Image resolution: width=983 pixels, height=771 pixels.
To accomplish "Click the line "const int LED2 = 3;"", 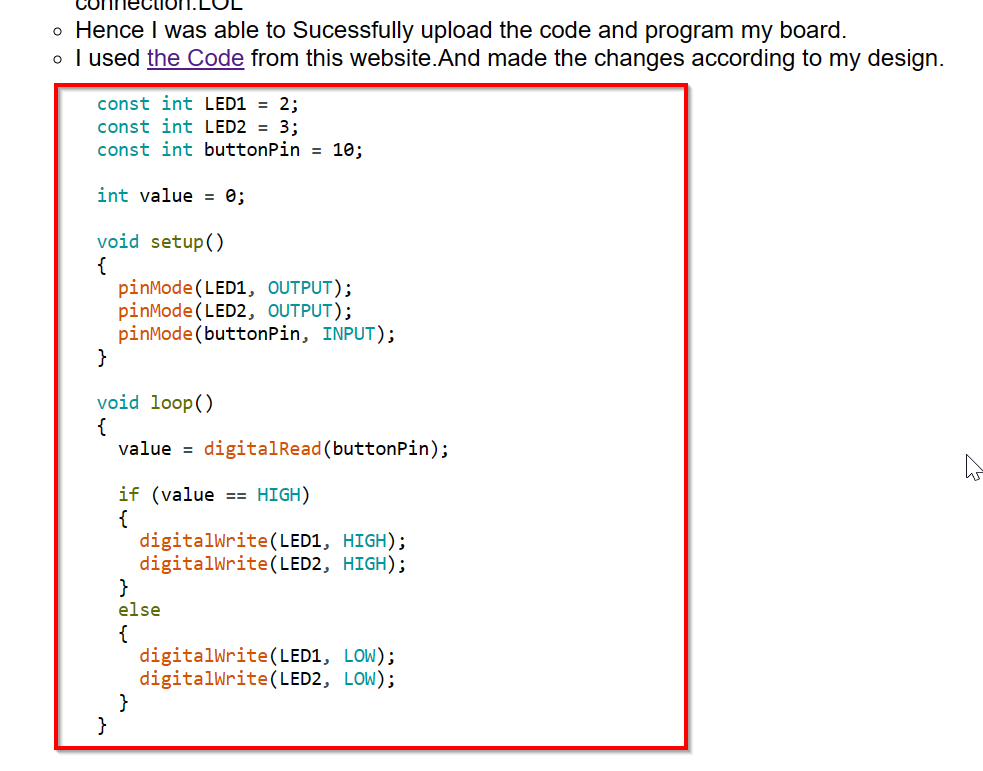I will point(197,127).
